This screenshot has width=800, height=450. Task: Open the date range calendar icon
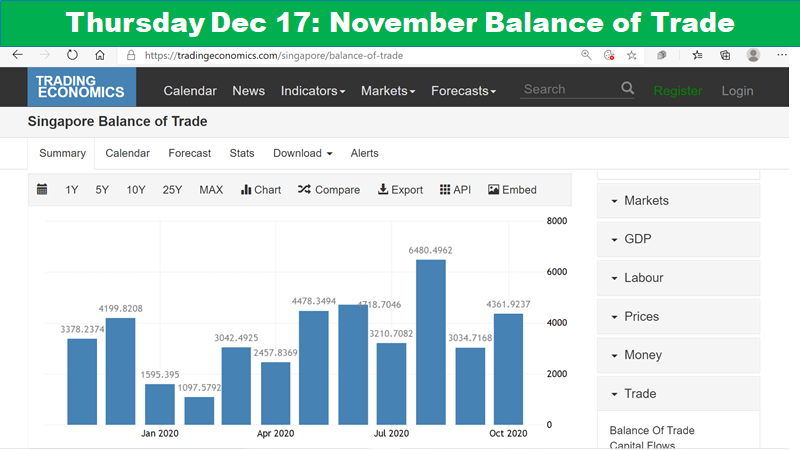point(42,189)
